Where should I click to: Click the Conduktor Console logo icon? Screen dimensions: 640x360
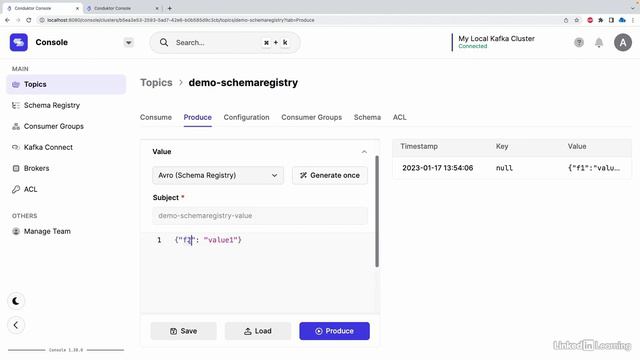(19, 42)
